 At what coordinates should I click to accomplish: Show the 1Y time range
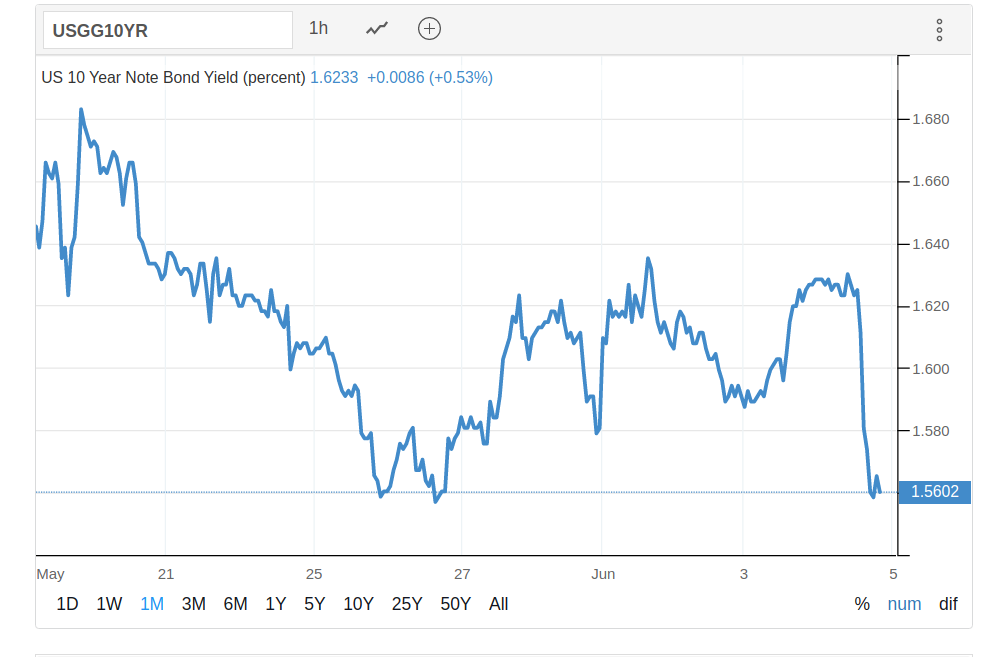(275, 604)
